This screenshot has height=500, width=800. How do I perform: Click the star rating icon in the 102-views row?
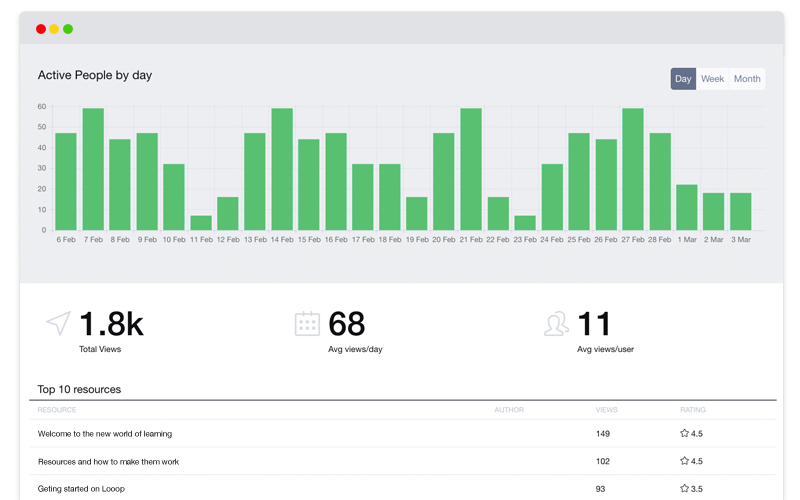pos(684,461)
